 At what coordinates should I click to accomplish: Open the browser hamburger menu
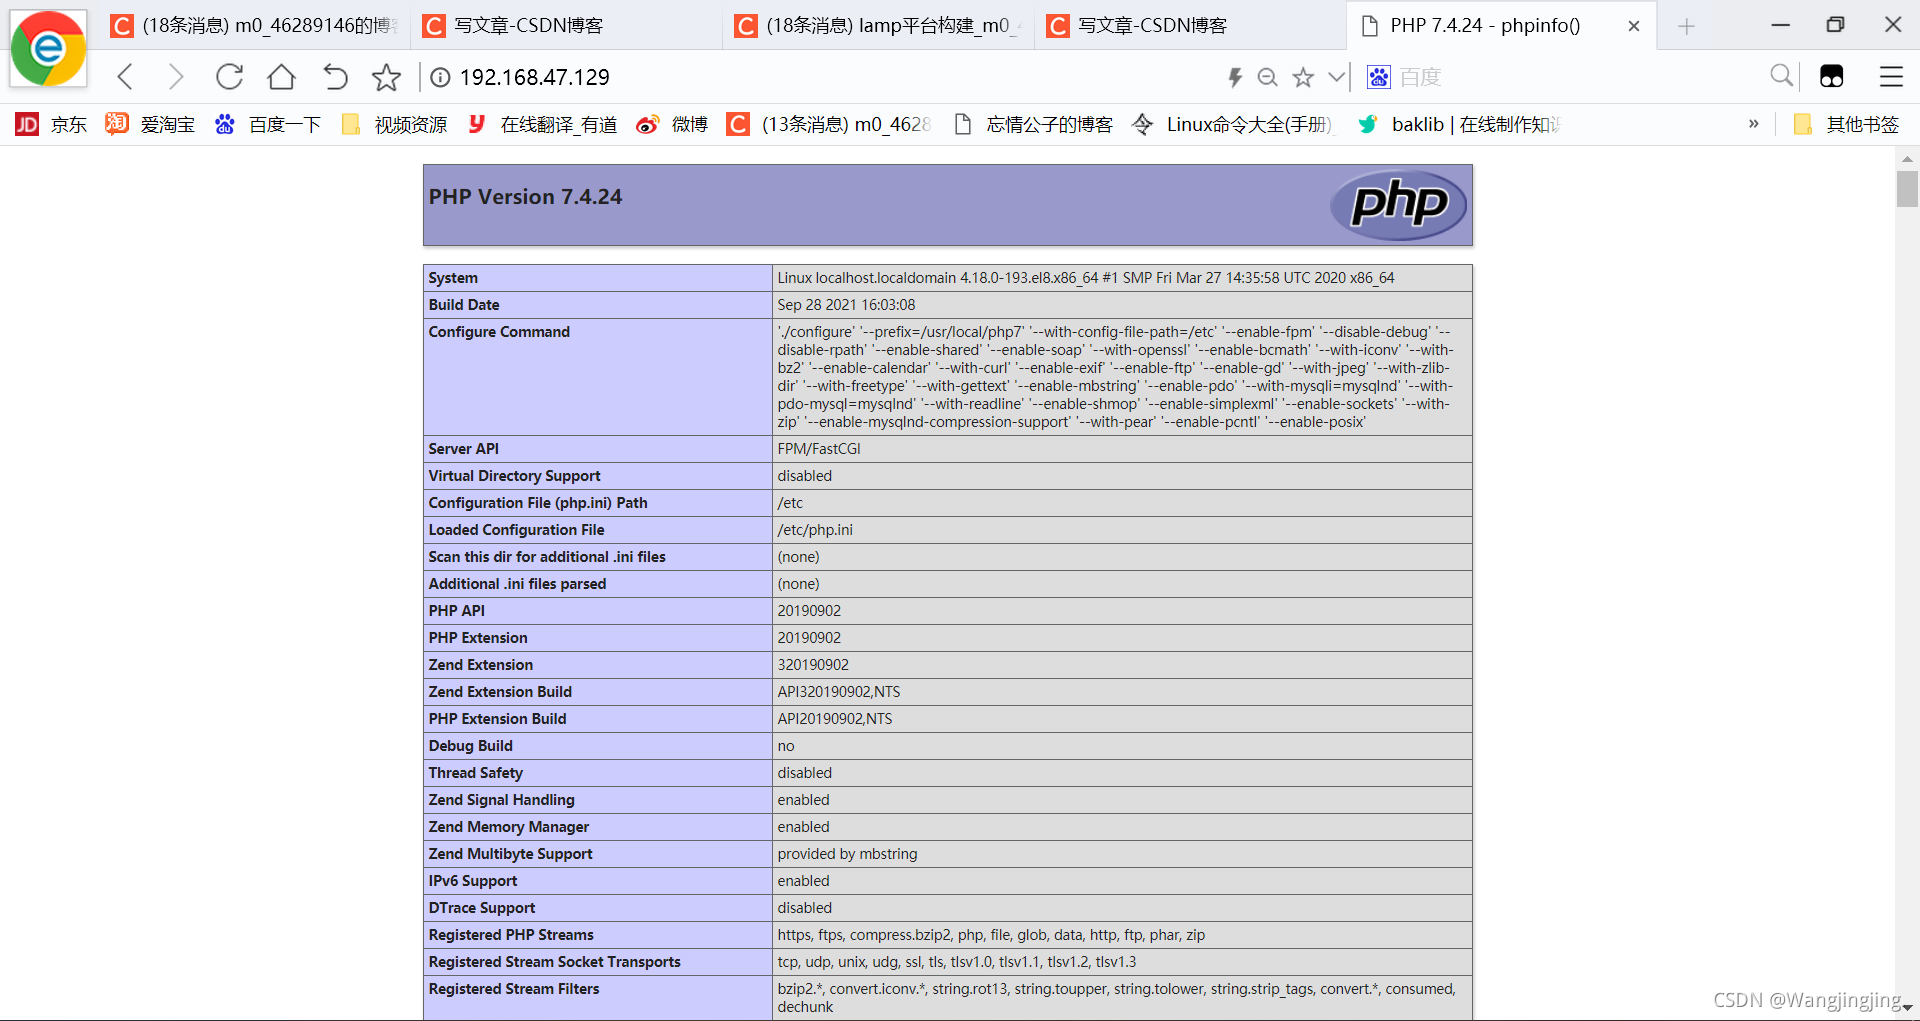[x=1891, y=76]
